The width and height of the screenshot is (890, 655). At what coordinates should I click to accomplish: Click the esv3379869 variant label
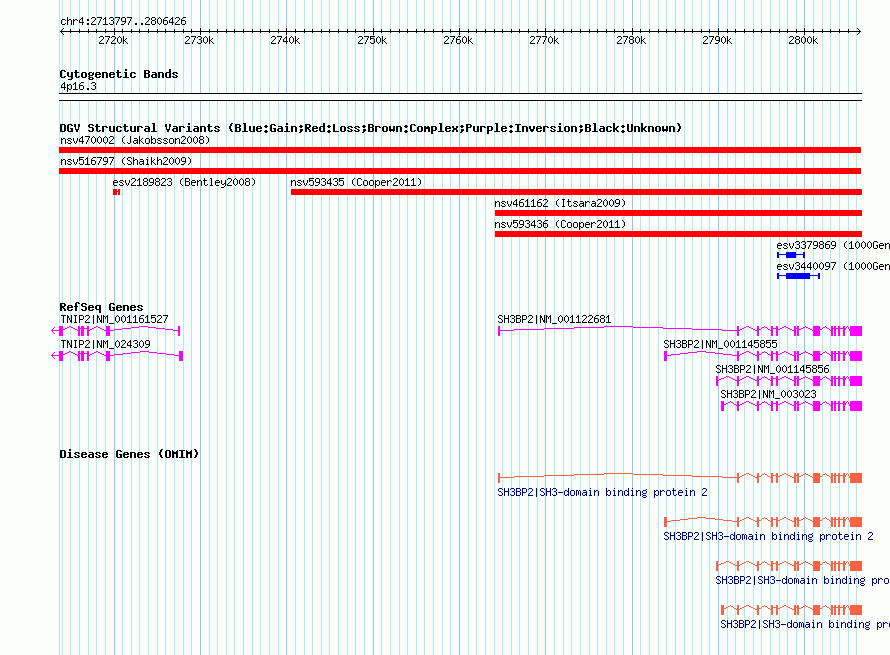click(833, 245)
